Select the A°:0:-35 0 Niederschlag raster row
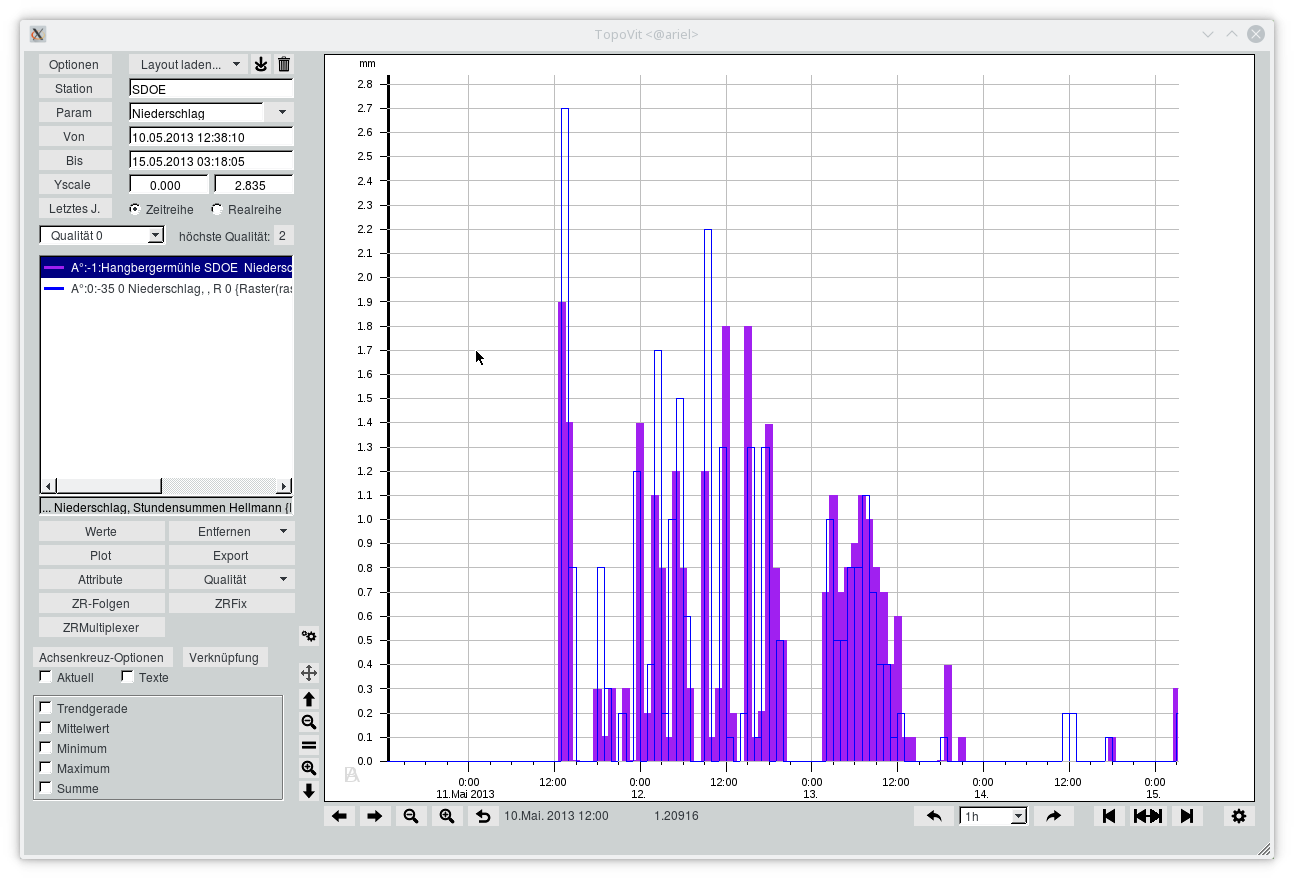 pyautogui.click(x=166, y=288)
